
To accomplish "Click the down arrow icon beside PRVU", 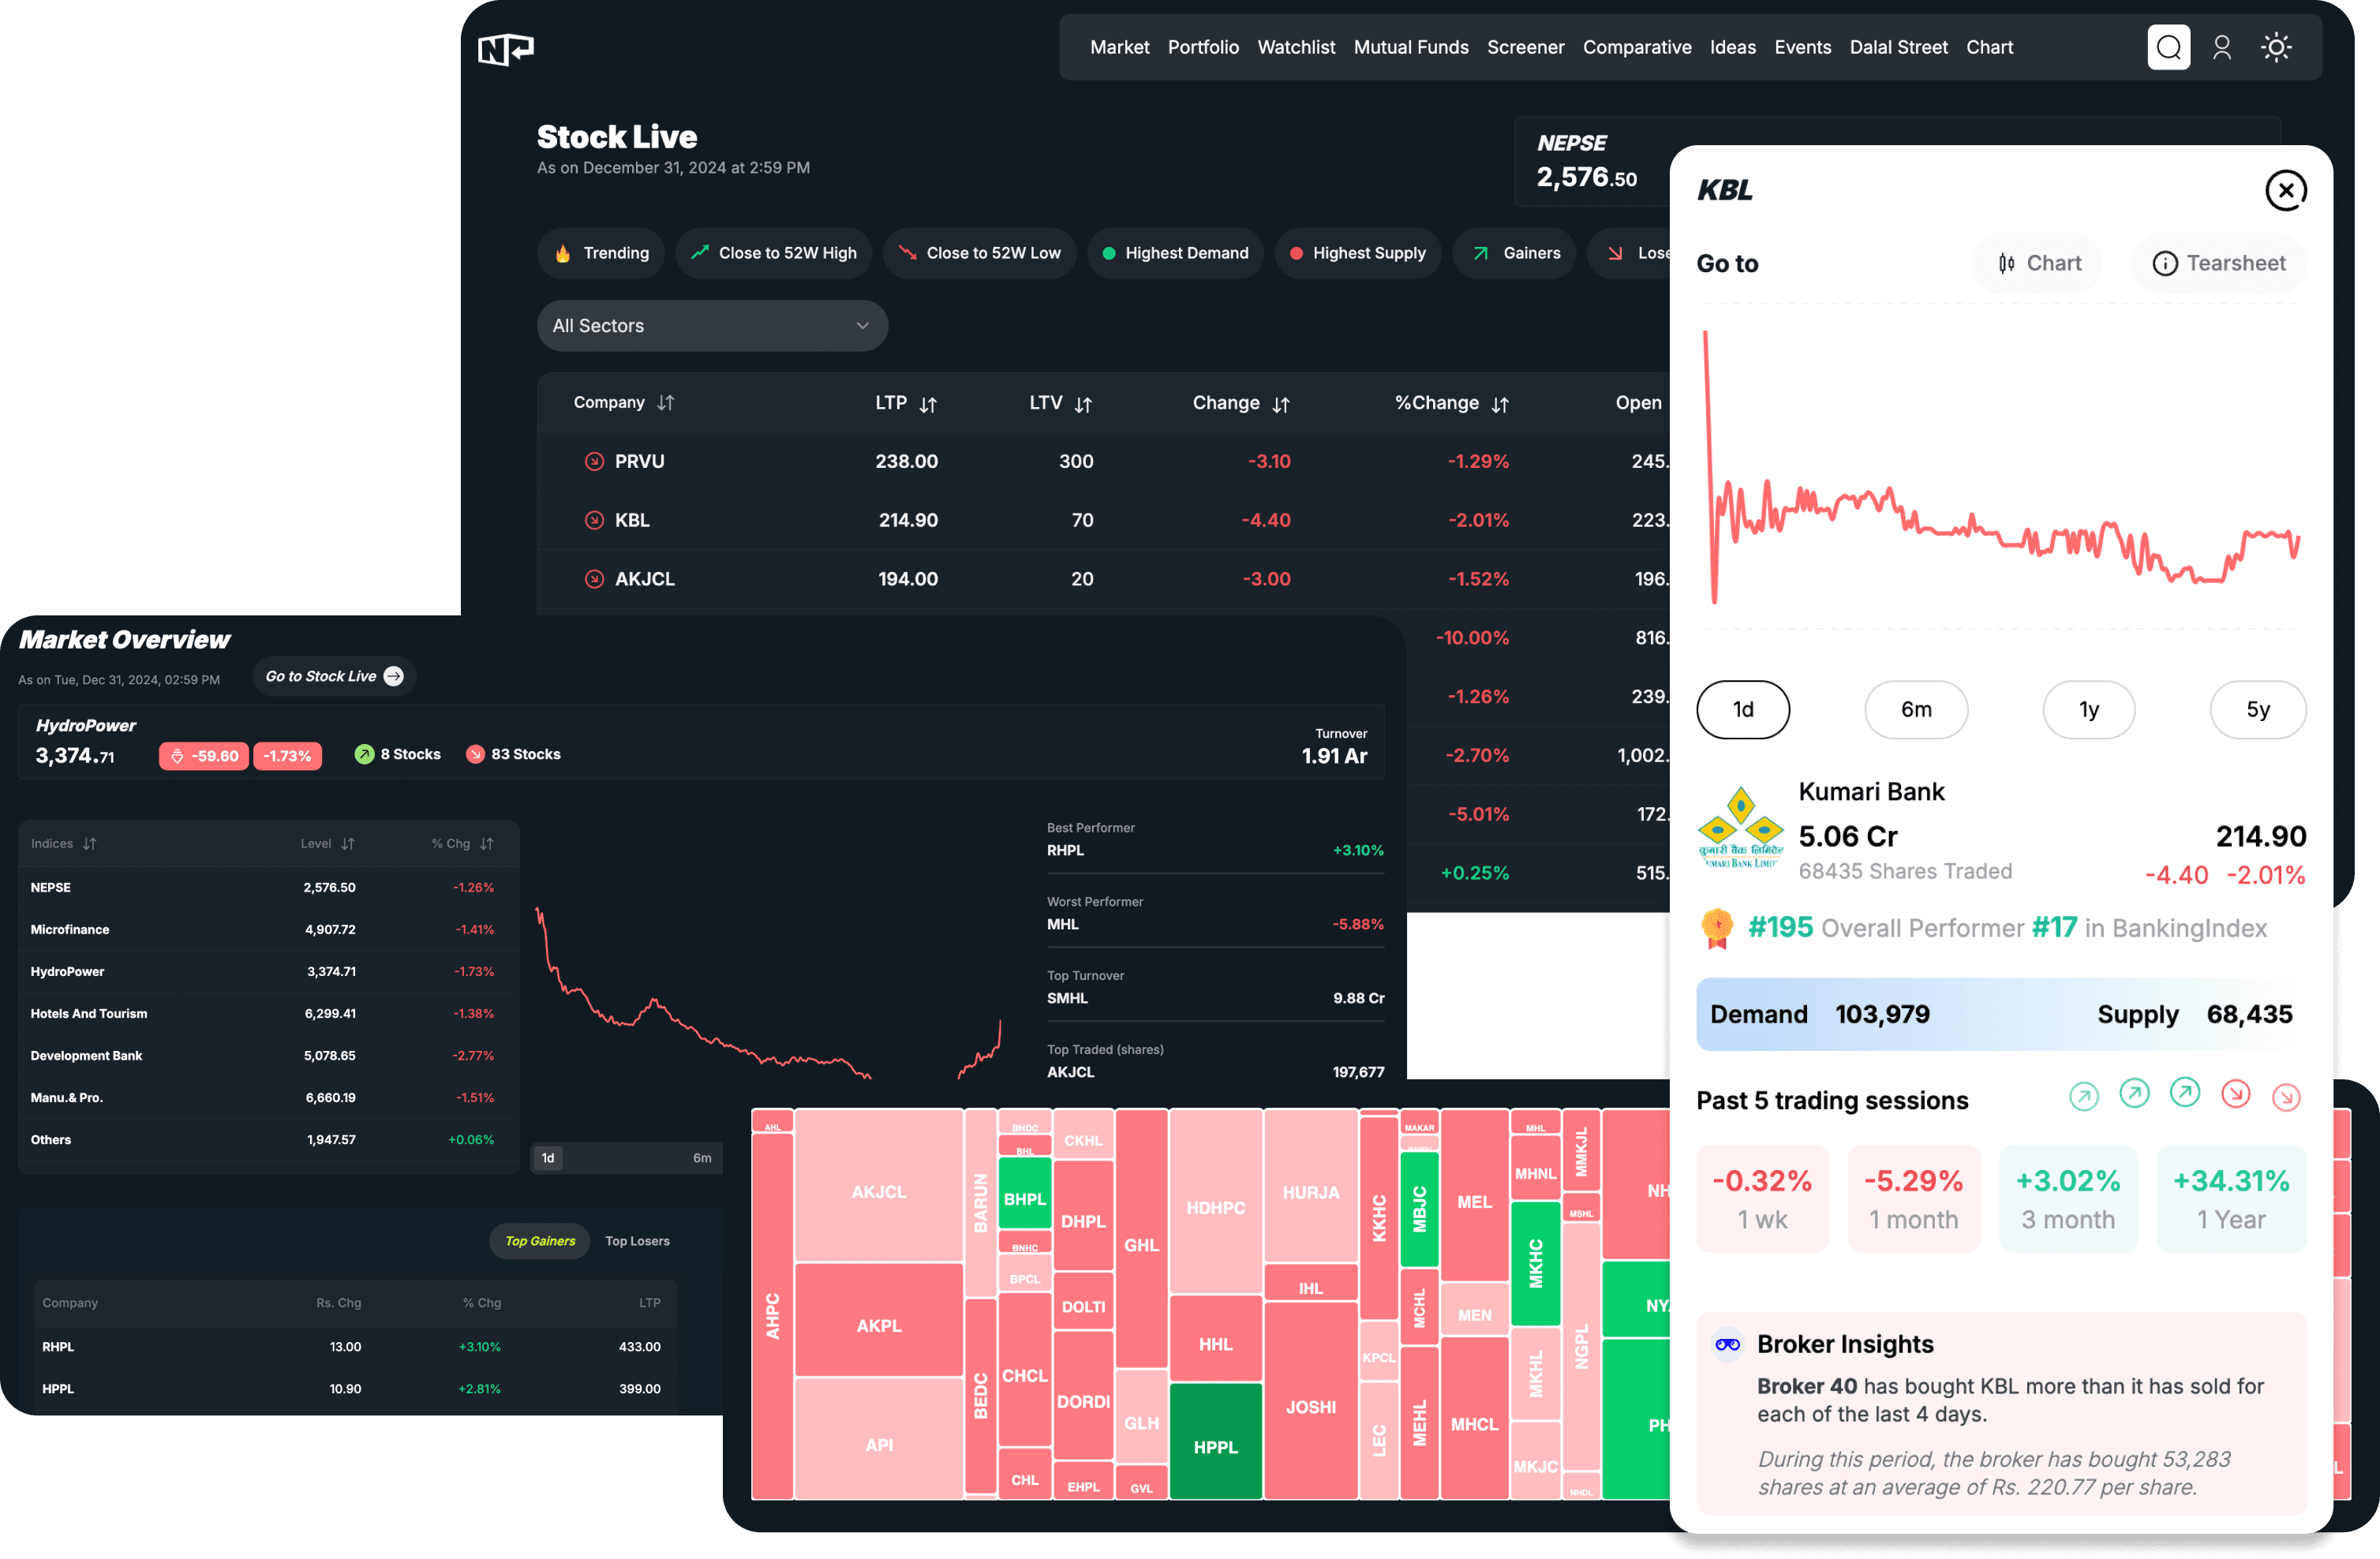I will pos(594,461).
